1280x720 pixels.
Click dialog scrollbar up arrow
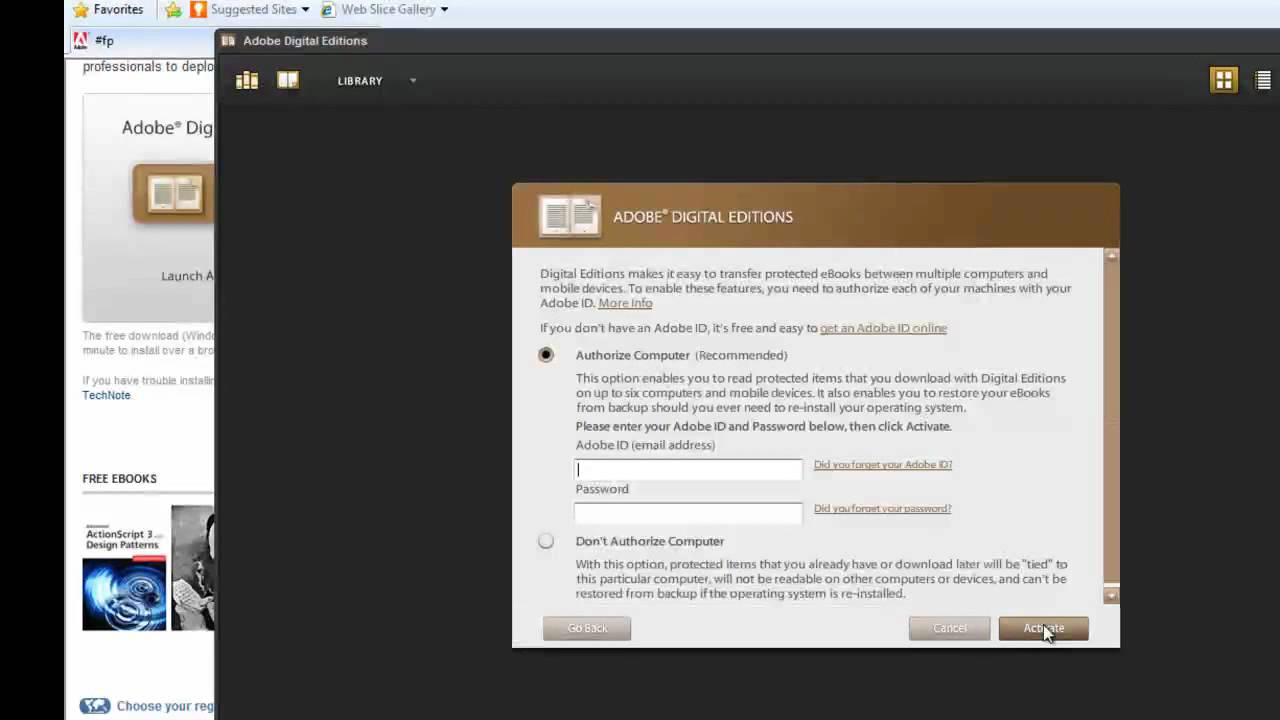tap(1111, 256)
